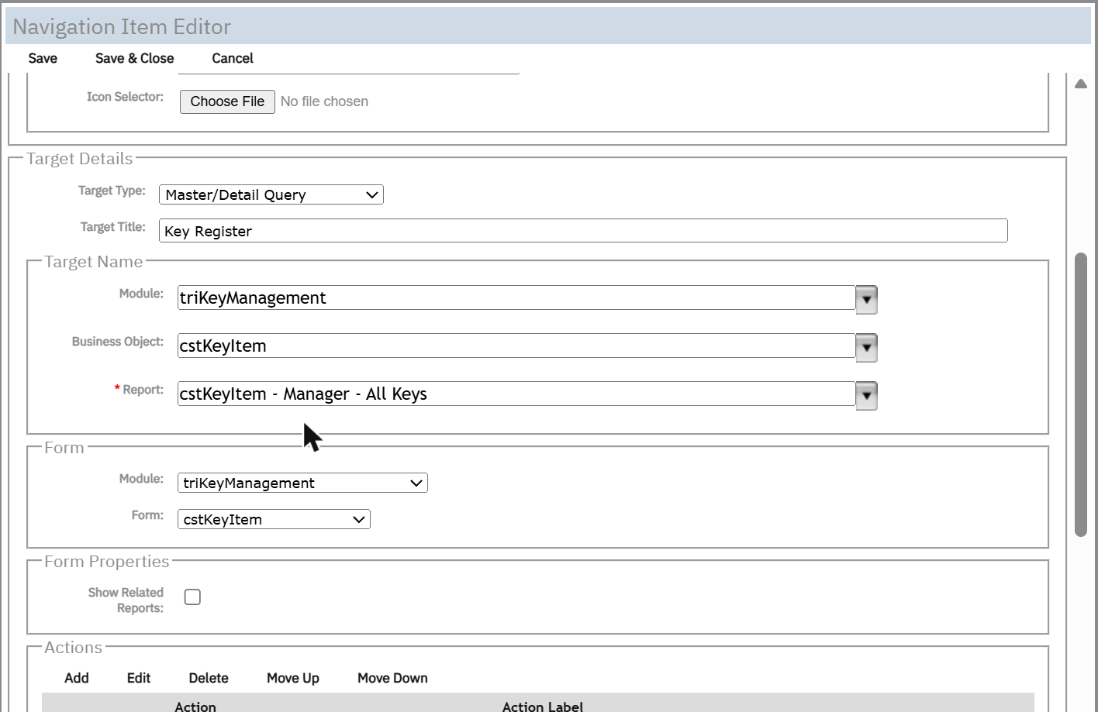Click the vertical scrollbar thumb
Viewport: 1098px width, 712px height.
click(1081, 395)
